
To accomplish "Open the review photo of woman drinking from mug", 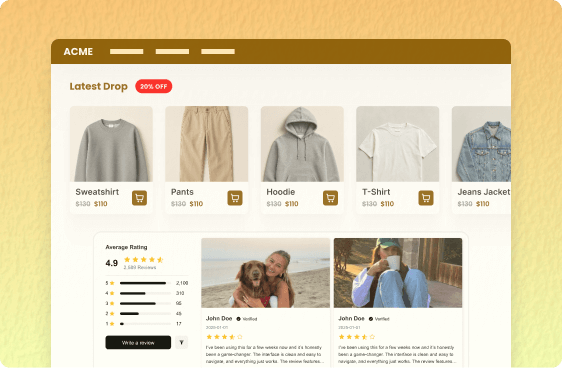I will [x=398, y=273].
